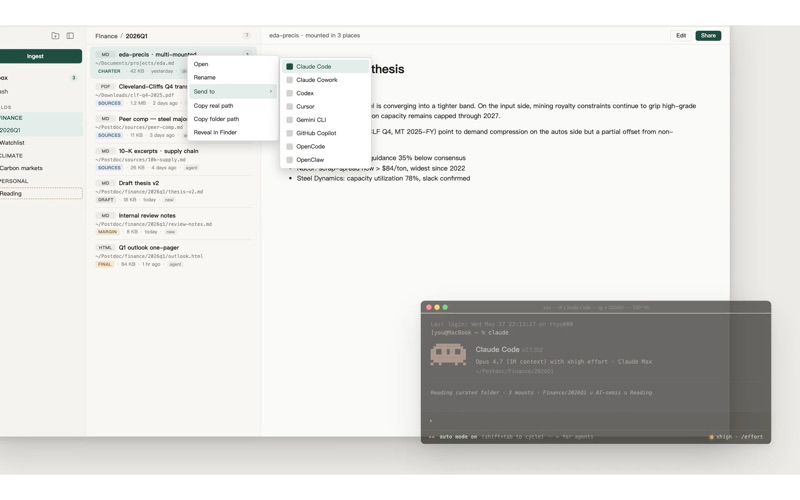800x500 pixels.
Task: Click the path ~/Postdoc/finance/2026q1/thesis-v2.md
Action: [x=149, y=192]
